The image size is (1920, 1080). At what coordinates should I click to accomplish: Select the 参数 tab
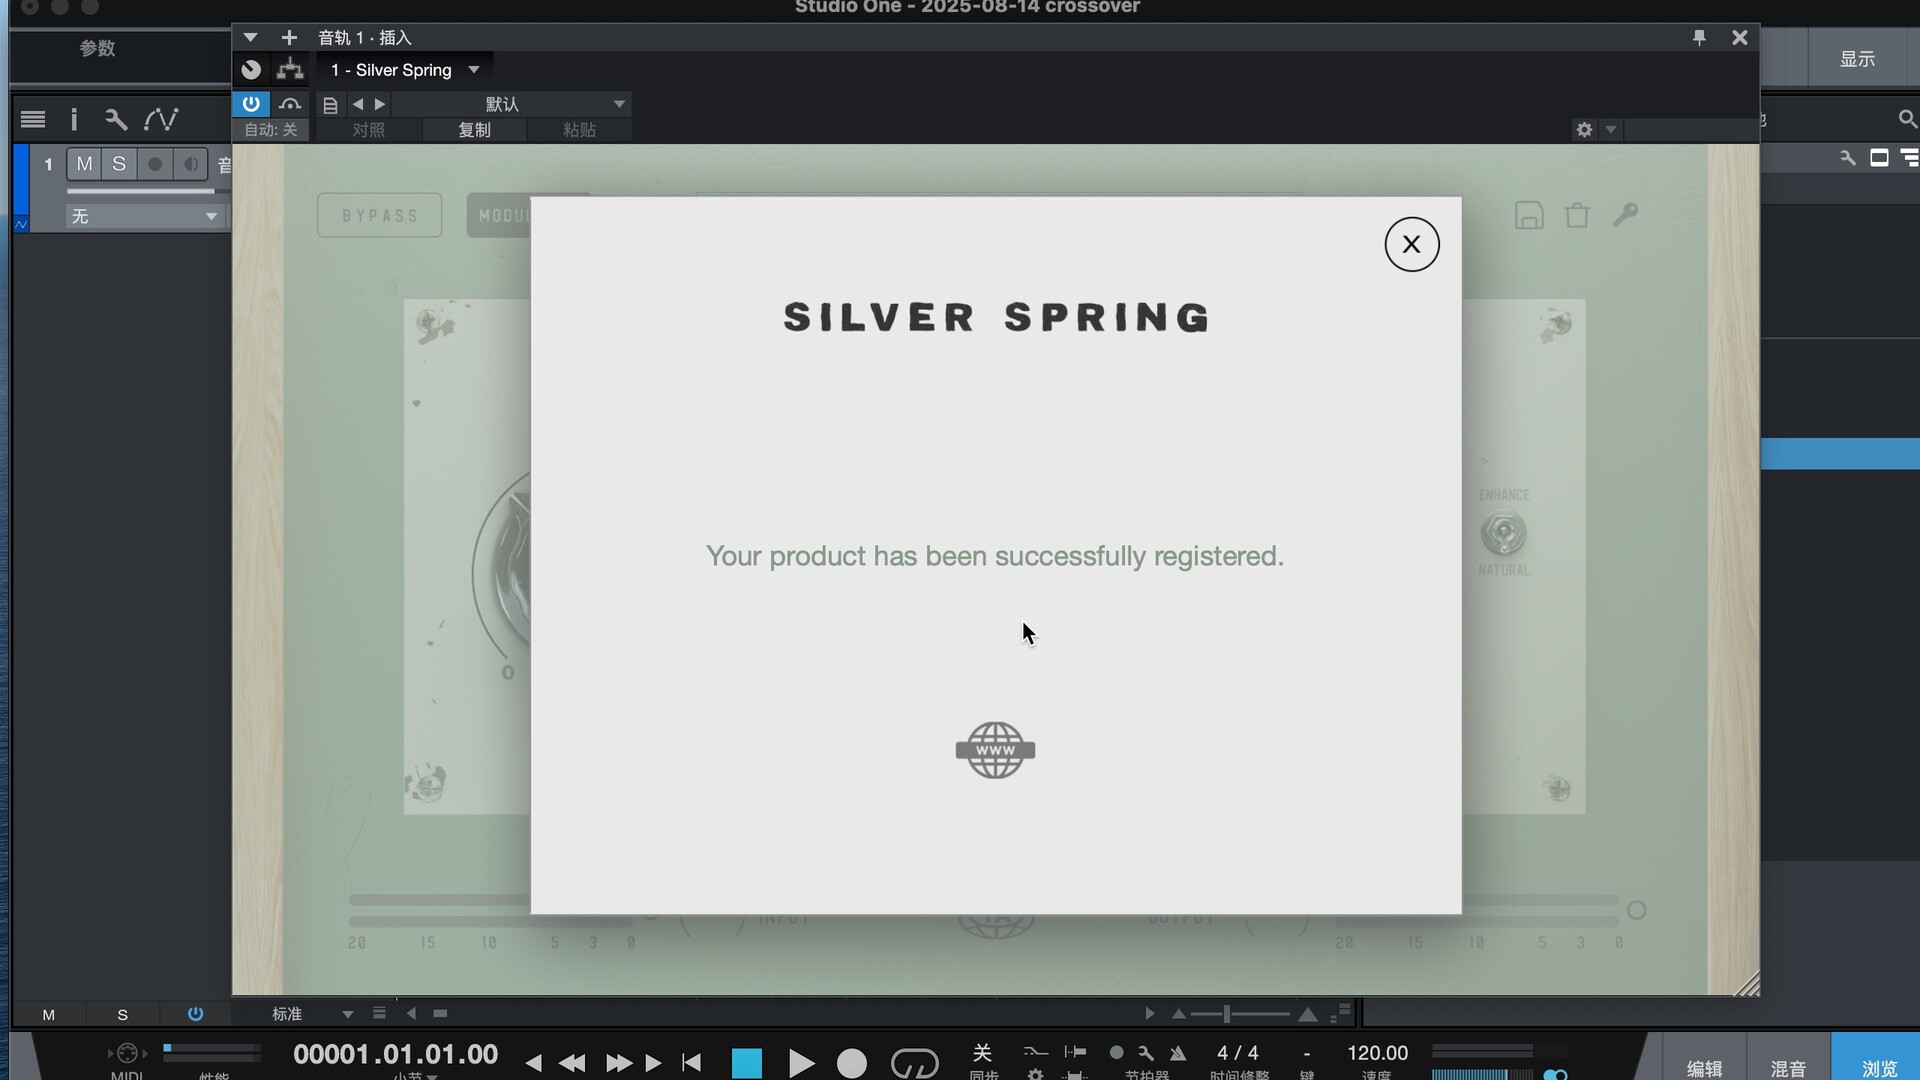(x=98, y=48)
